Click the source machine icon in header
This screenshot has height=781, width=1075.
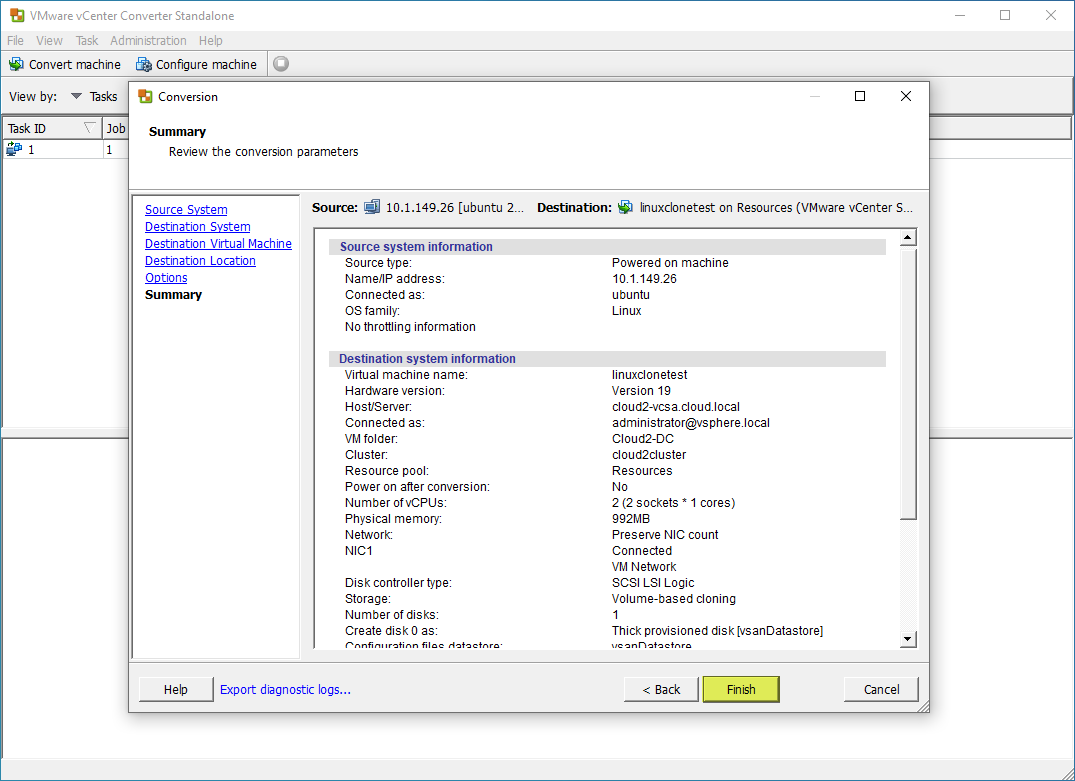[372, 208]
